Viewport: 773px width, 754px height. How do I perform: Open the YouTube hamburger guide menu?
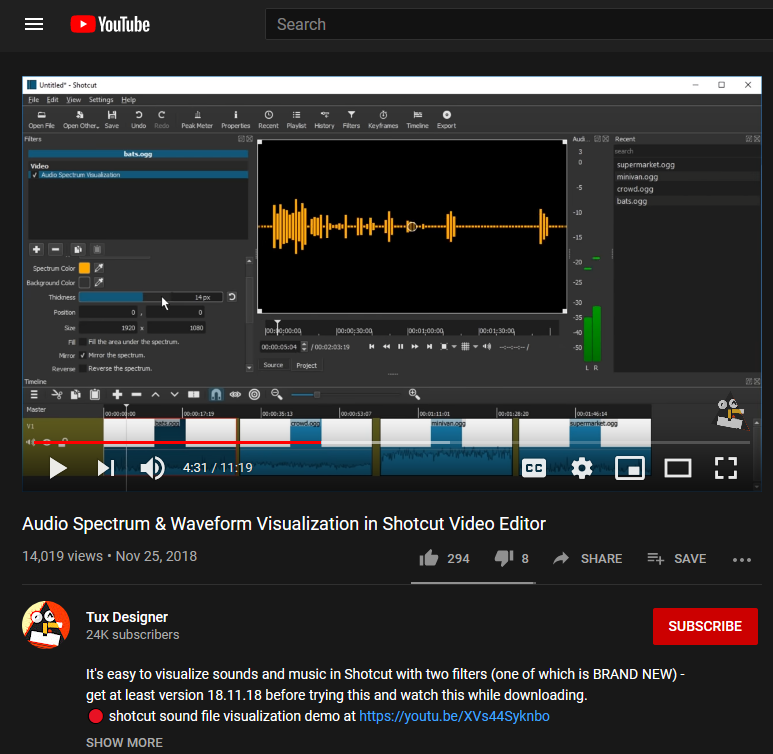point(34,24)
